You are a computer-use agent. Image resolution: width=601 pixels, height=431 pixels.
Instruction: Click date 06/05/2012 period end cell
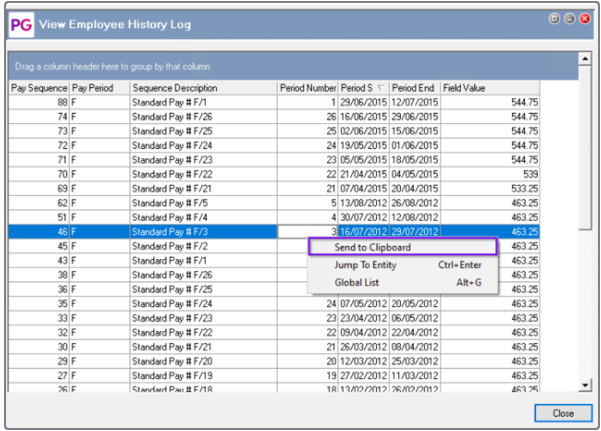coord(415,318)
